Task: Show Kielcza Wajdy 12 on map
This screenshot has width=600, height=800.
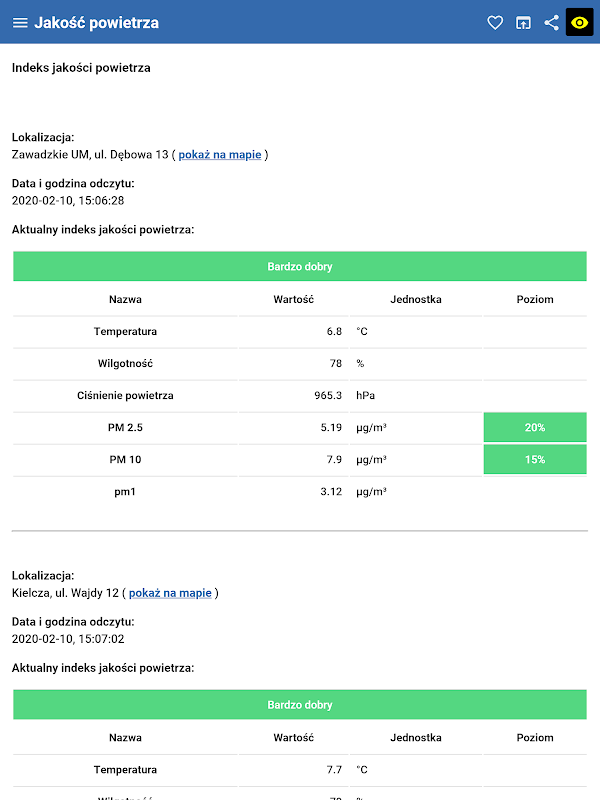Action: 170,593
